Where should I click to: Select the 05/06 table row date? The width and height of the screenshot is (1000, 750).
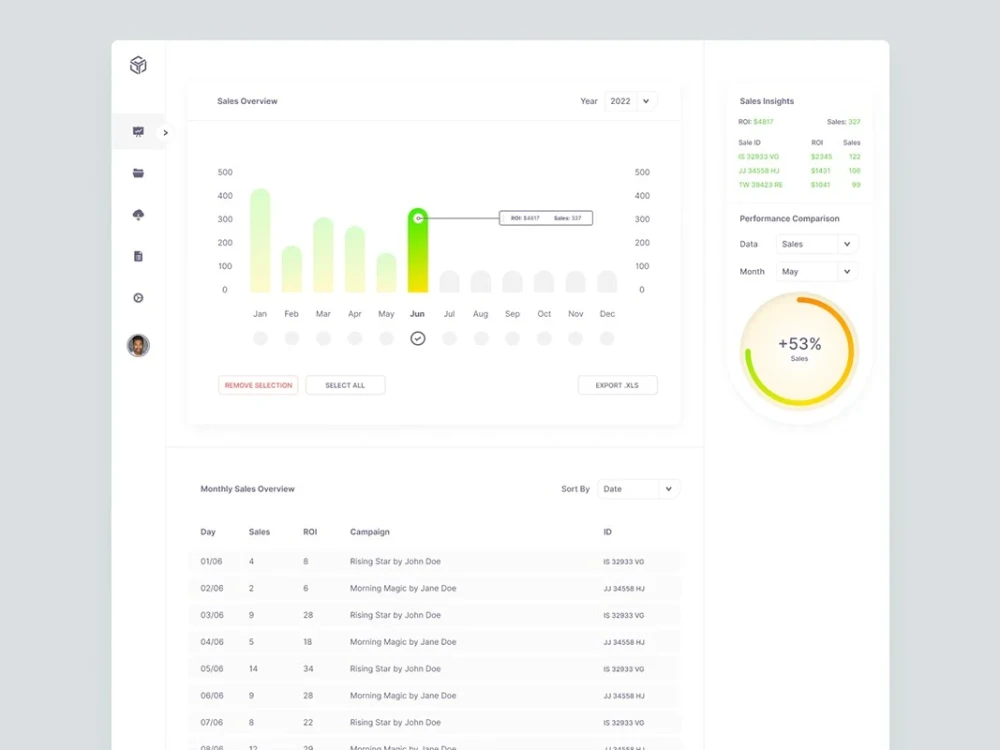point(212,668)
